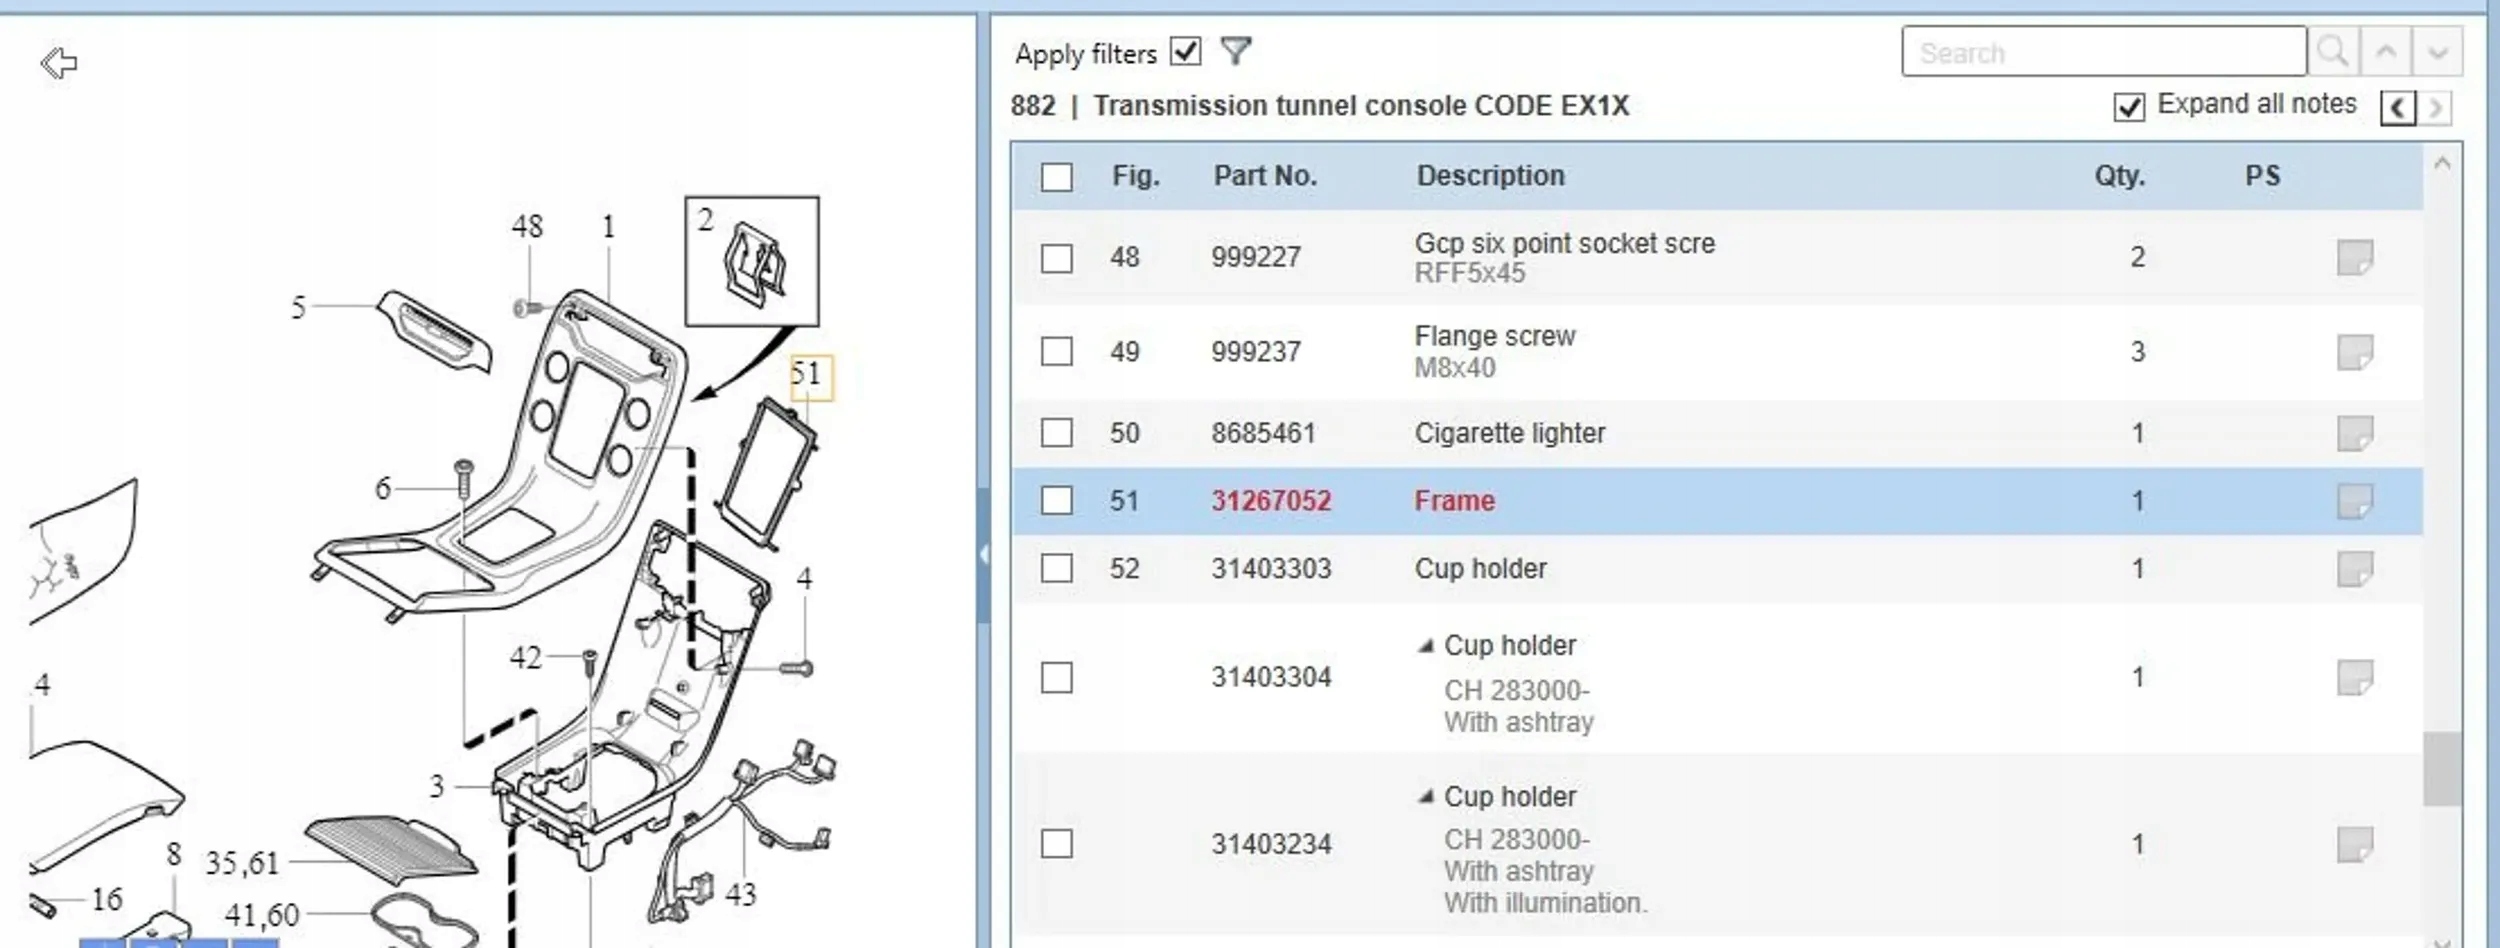This screenshot has height=948, width=2500.
Task: Click part number 999237
Action: [1256, 352]
